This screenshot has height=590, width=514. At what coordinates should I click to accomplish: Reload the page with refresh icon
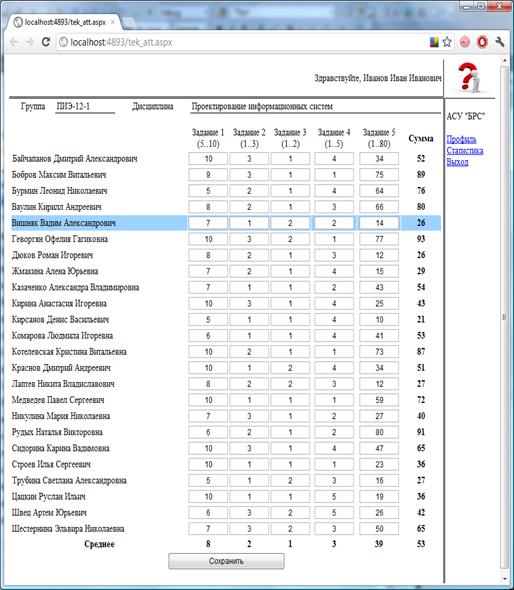[46, 42]
